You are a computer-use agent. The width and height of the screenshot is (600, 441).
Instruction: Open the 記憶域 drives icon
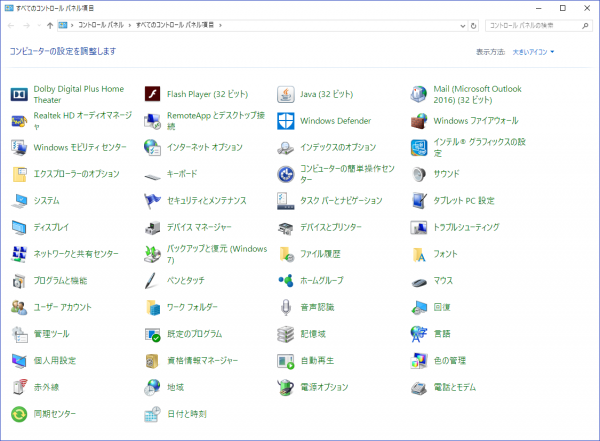(285, 334)
